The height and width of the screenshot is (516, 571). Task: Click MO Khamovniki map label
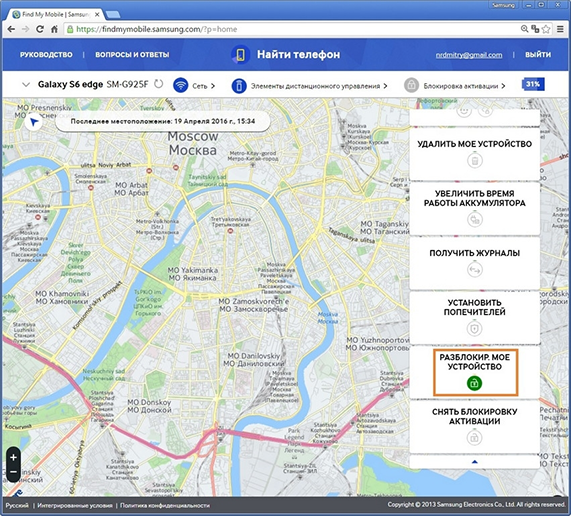(x=62, y=298)
